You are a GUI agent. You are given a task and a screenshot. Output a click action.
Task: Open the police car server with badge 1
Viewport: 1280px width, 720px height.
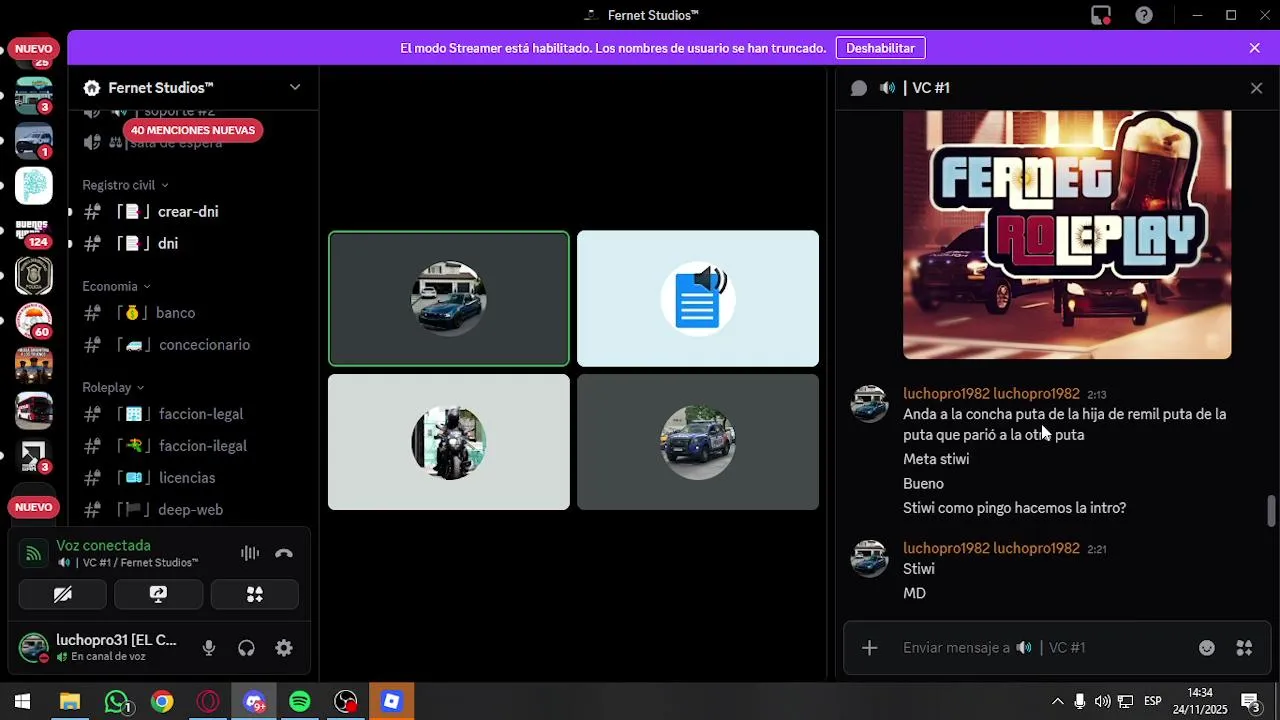[x=33, y=141]
